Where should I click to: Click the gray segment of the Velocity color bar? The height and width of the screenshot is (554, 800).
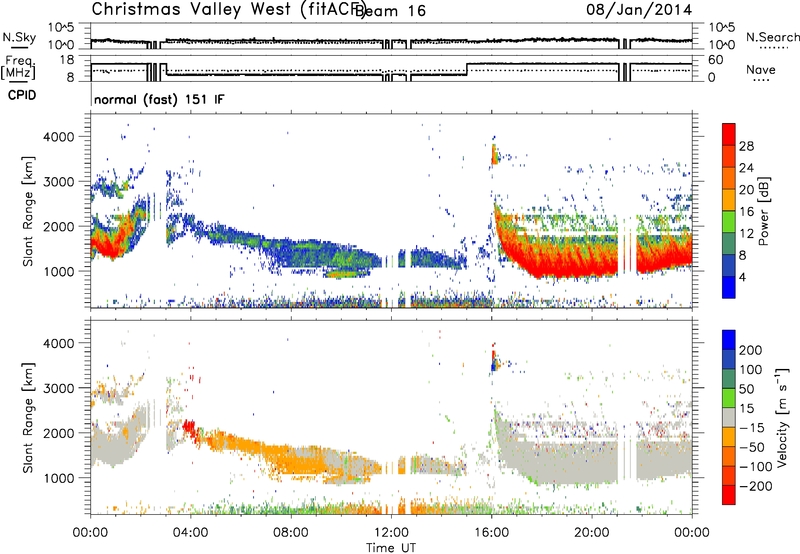pos(729,418)
